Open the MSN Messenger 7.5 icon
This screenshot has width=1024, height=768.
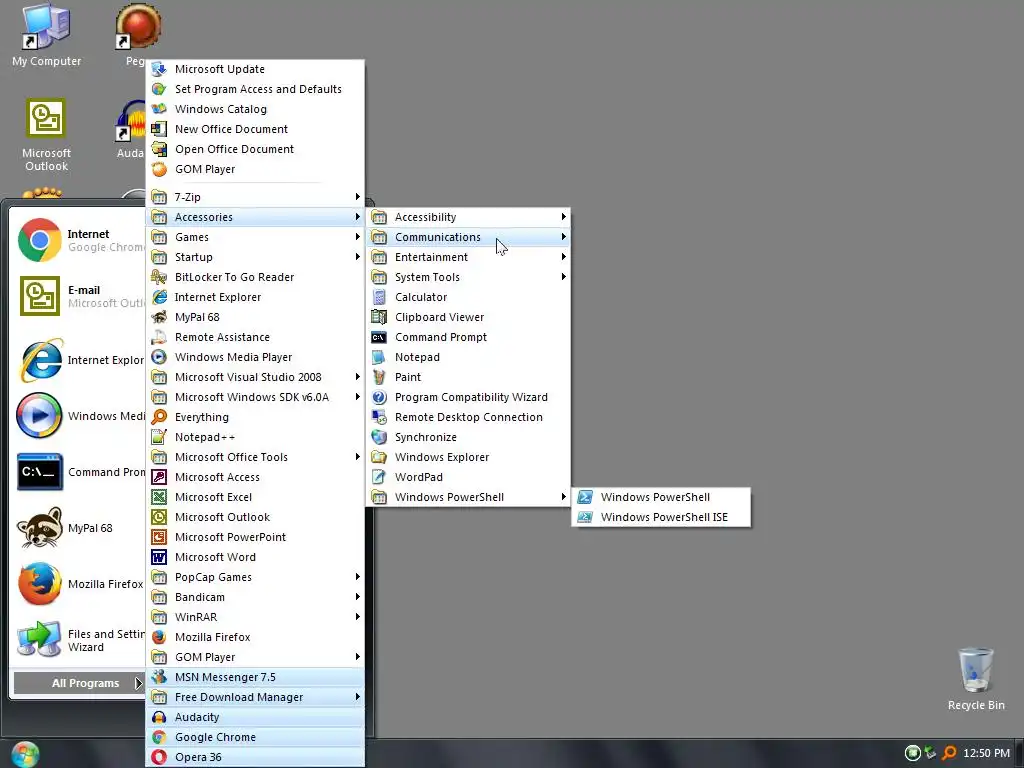[159, 677]
